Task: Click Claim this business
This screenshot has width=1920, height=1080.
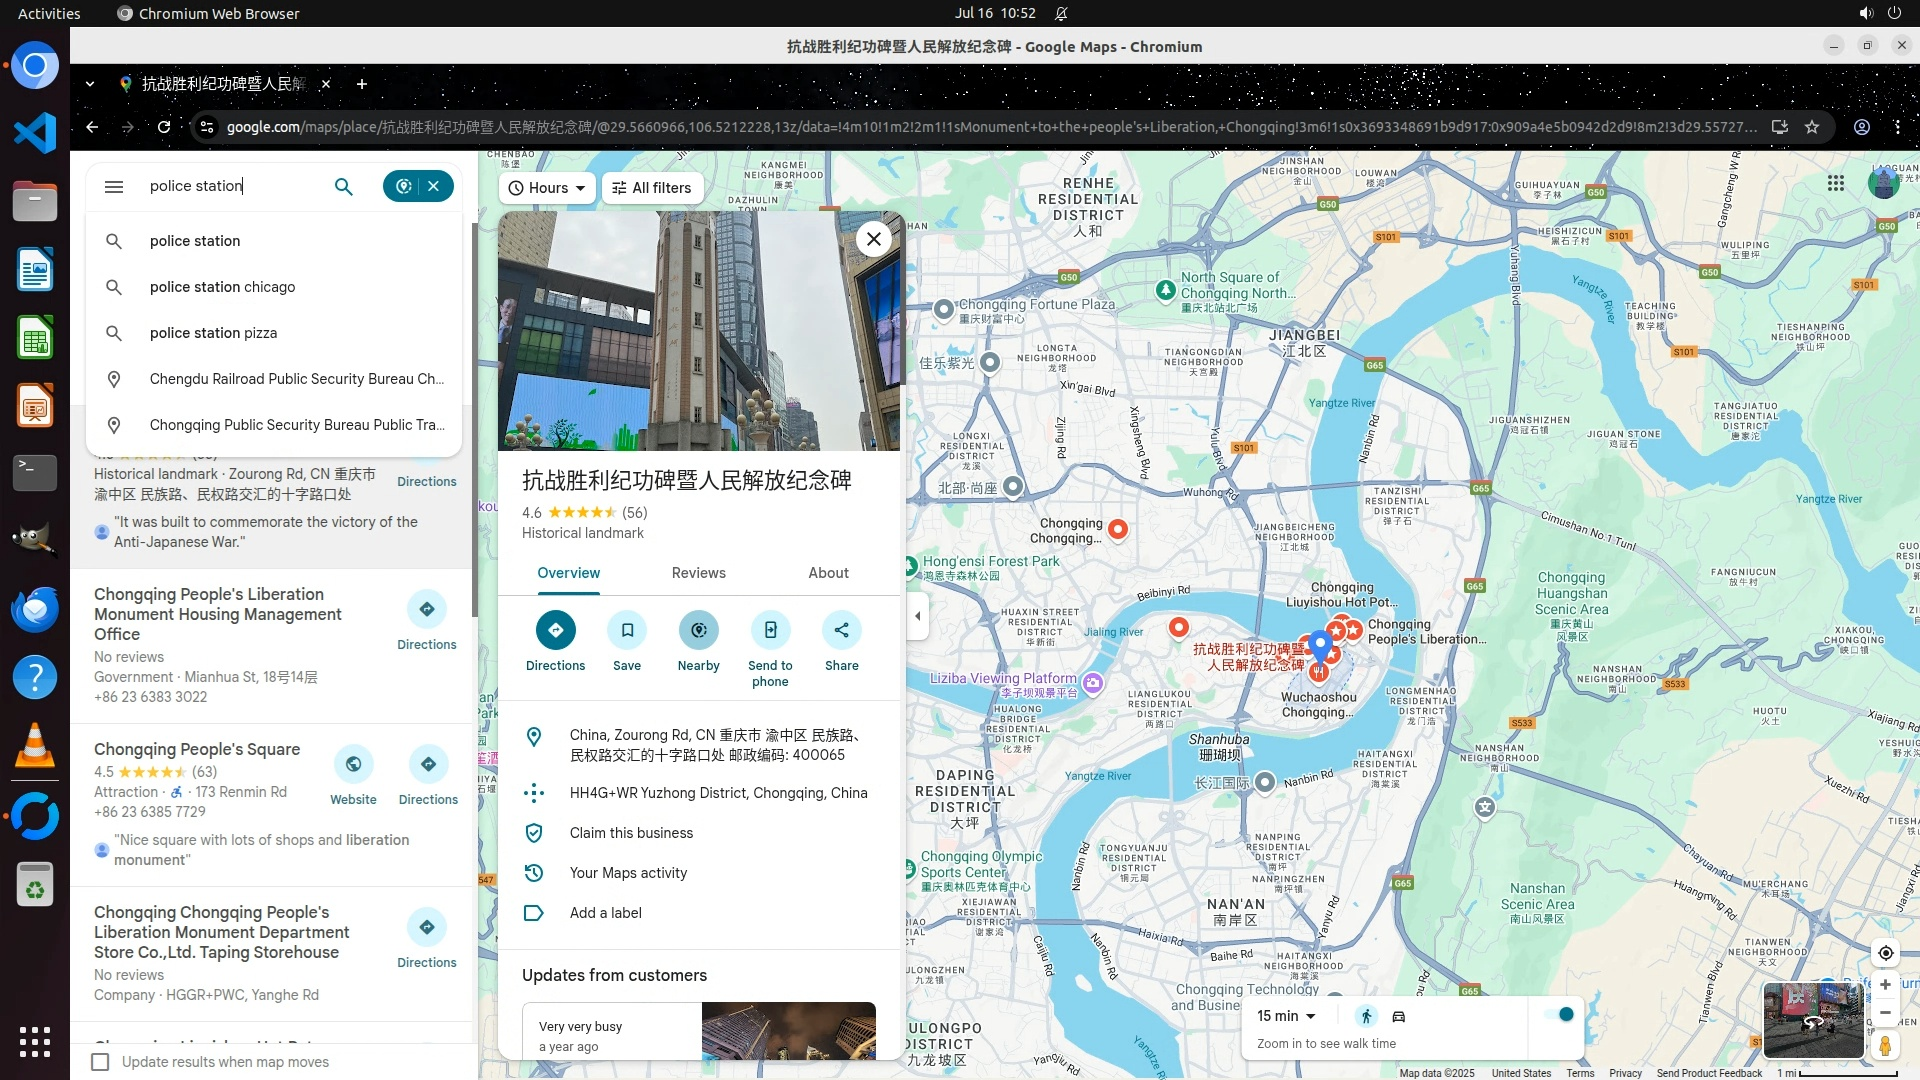Action: [631, 833]
